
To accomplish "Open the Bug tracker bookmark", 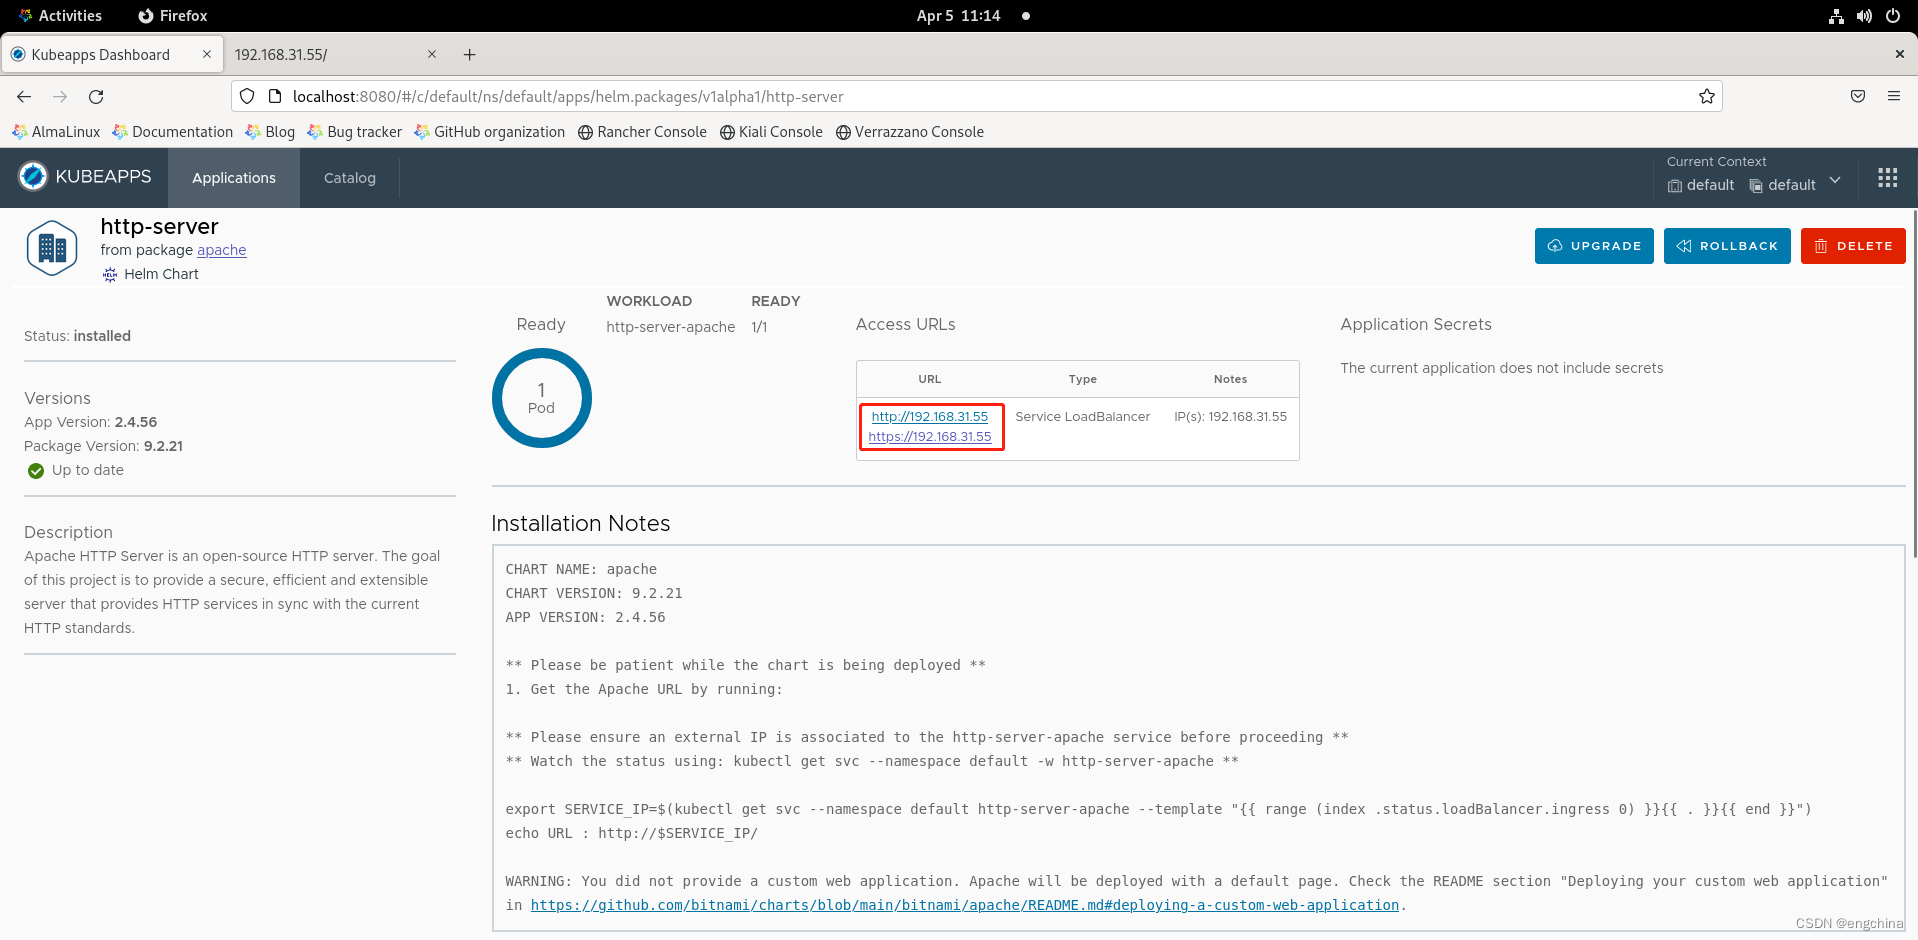I will pos(355,132).
